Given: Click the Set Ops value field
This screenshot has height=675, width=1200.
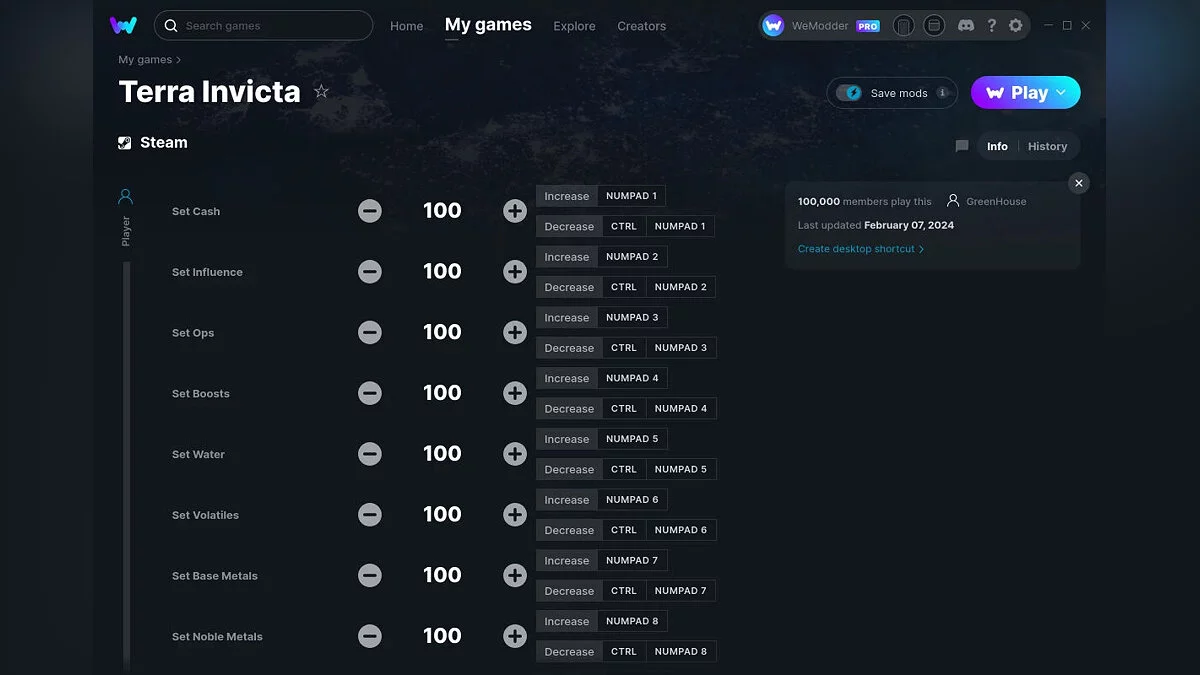Looking at the screenshot, I should tap(442, 332).
